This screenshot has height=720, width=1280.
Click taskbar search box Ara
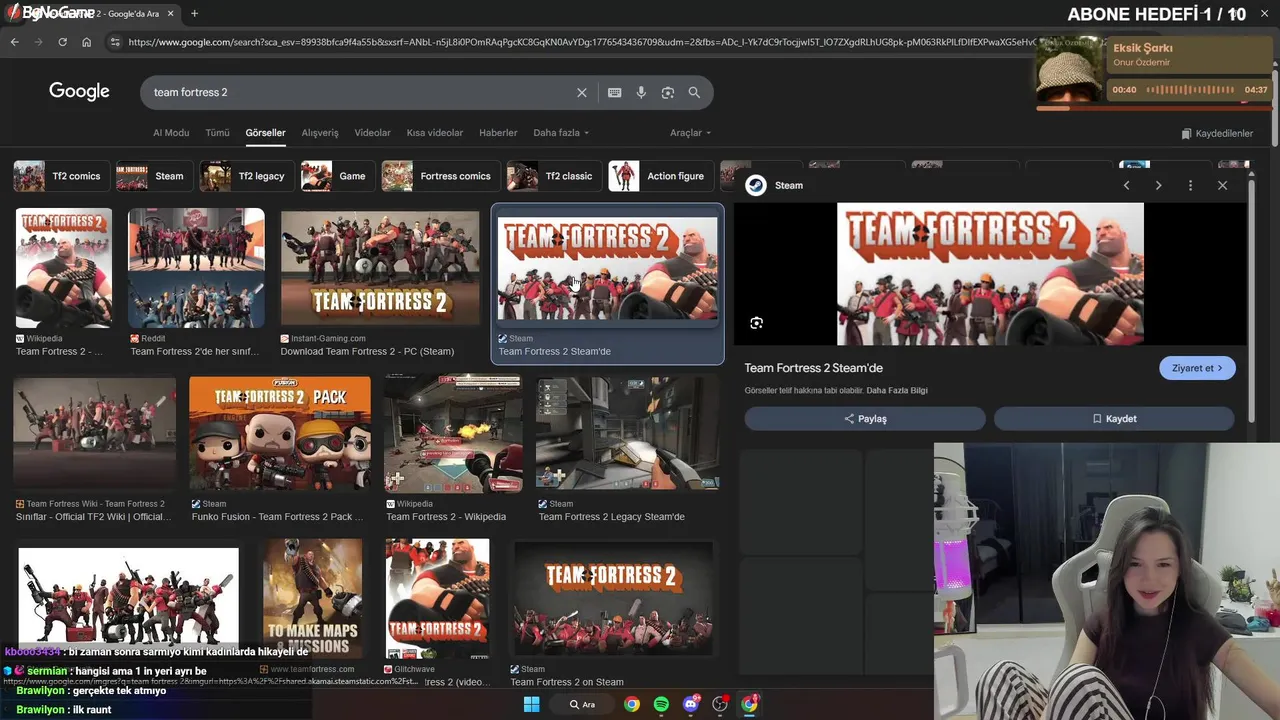pos(582,704)
